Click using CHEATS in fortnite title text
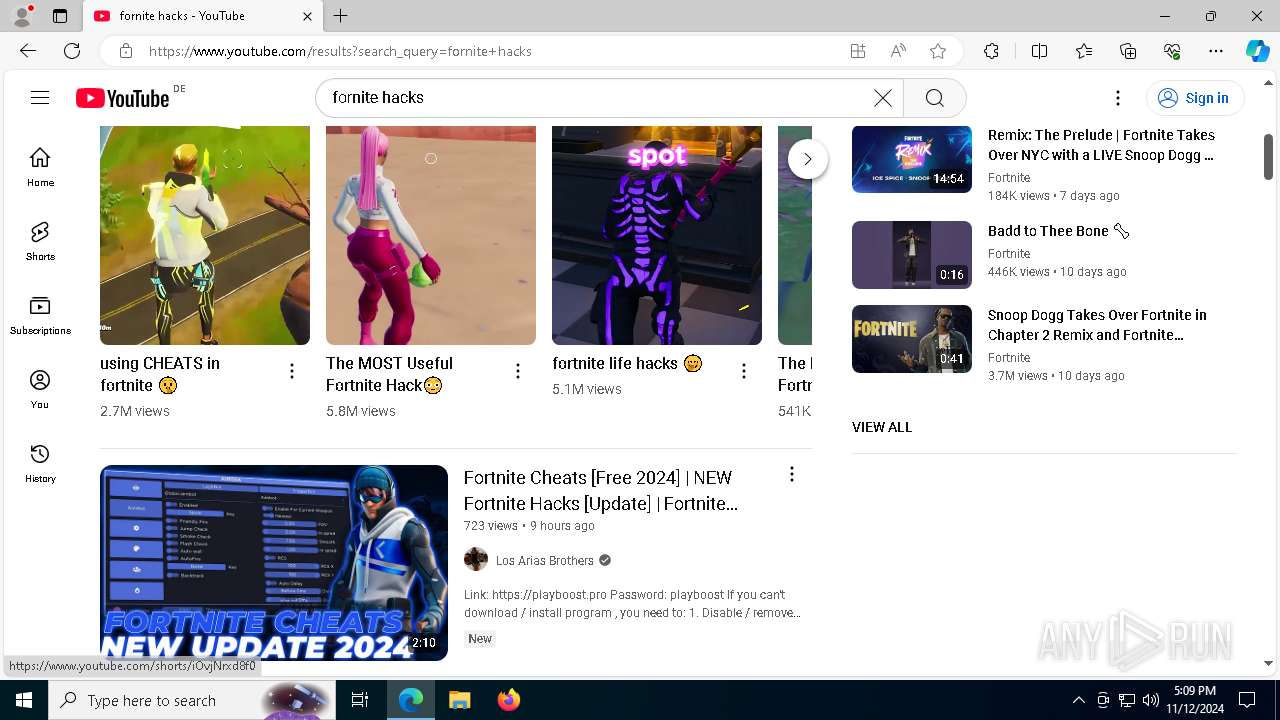The width and height of the screenshot is (1280, 720). pyautogui.click(x=160, y=374)
